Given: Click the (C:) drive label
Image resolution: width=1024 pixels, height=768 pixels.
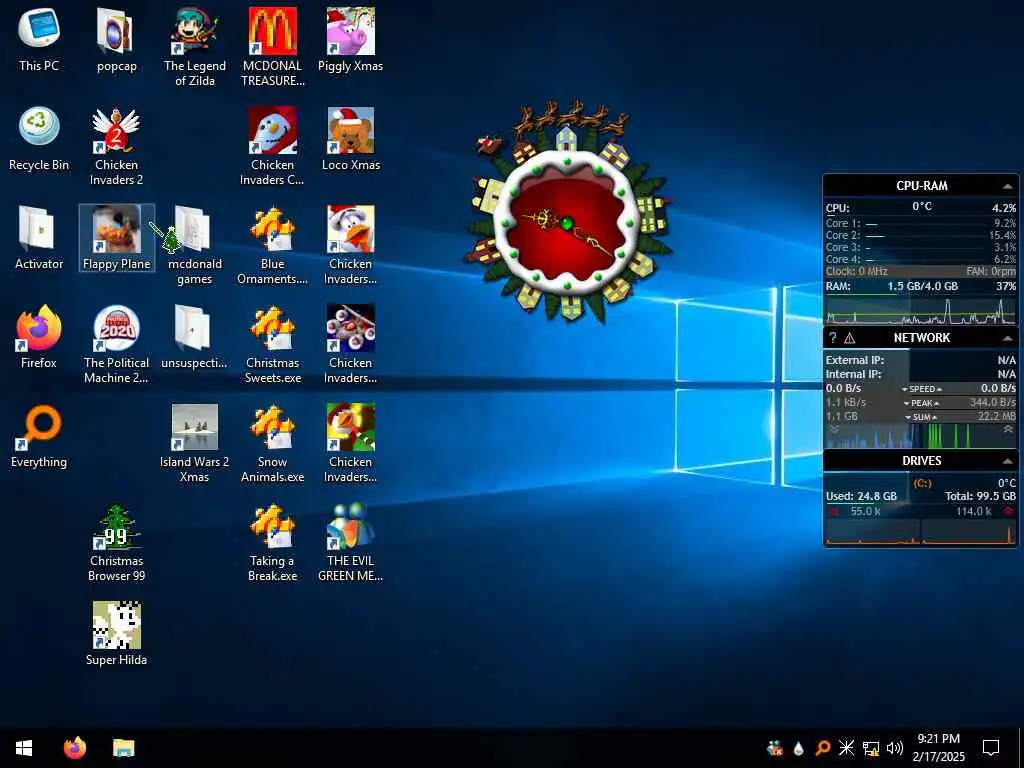Looking at the screenshot, I should tap(922, 483).
